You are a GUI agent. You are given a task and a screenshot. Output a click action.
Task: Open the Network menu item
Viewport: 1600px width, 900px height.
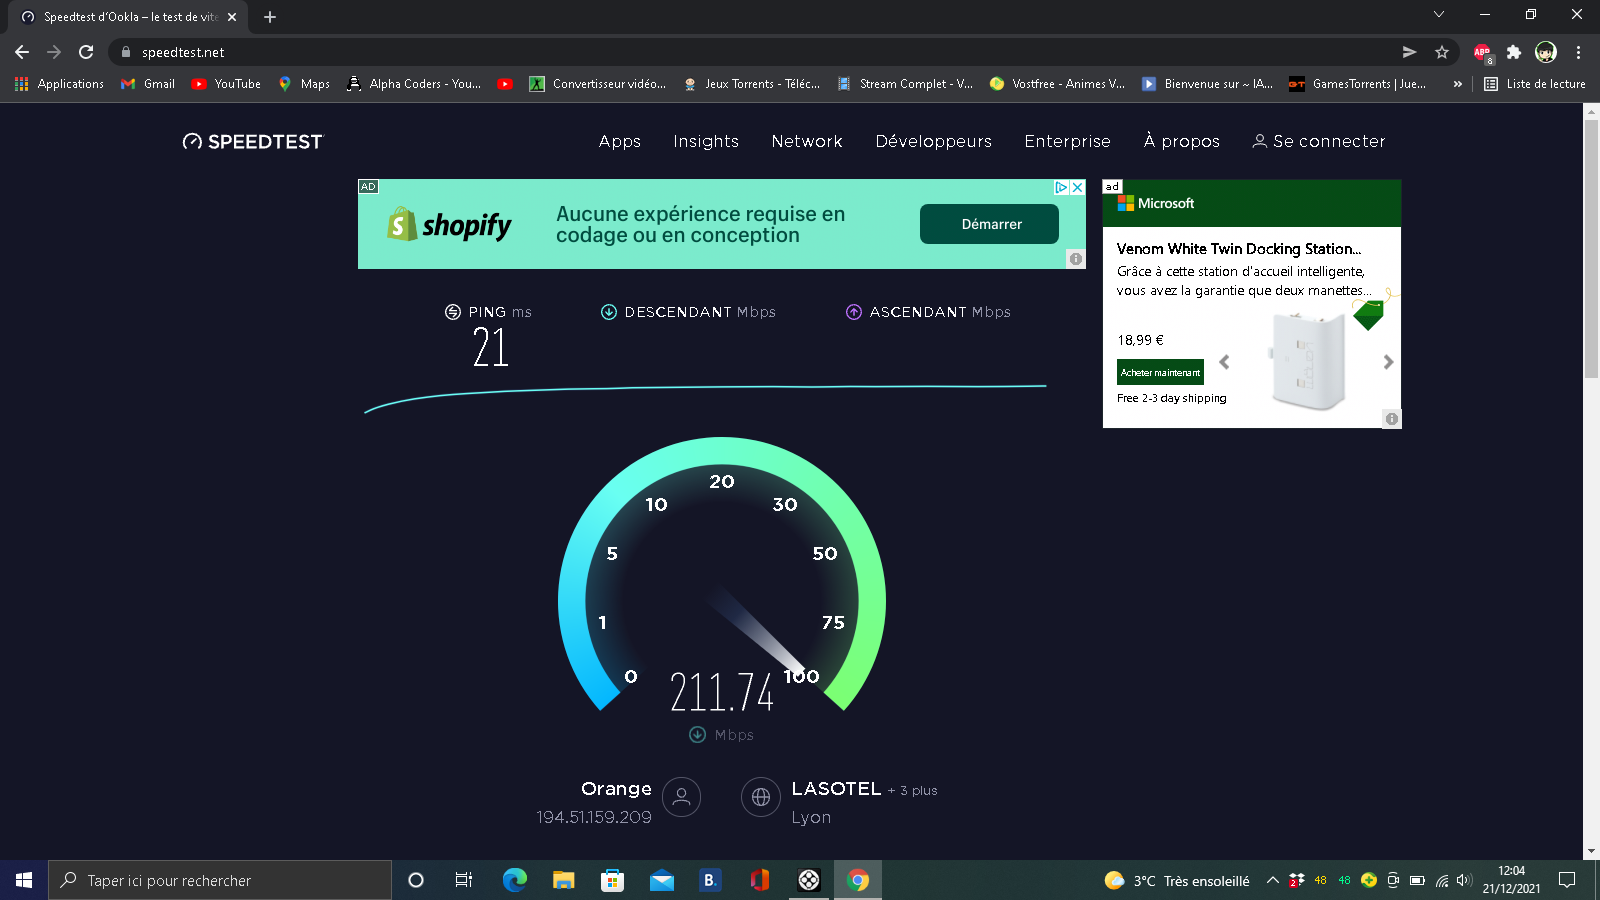[x=807, y=142]
